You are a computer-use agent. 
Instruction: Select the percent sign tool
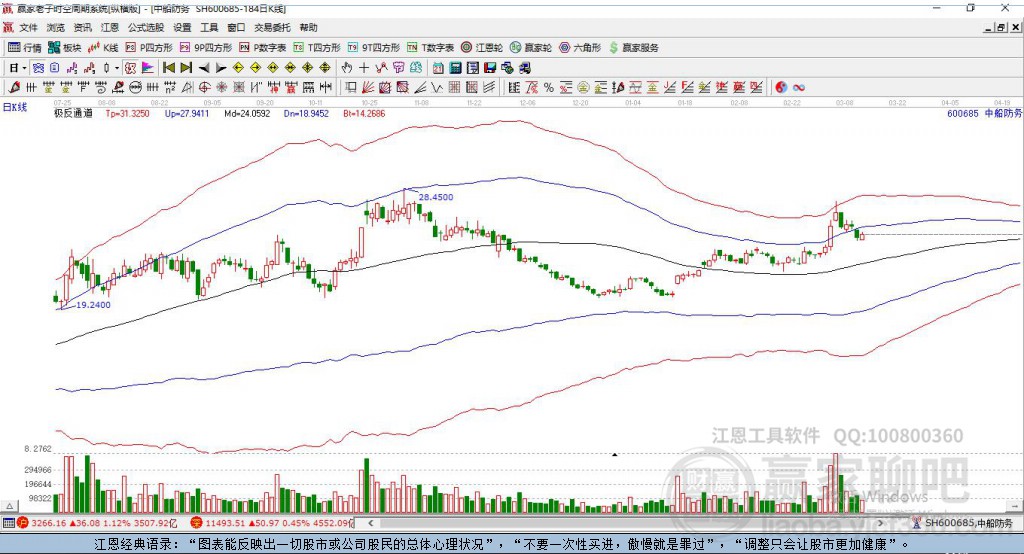tap(549, 88)
